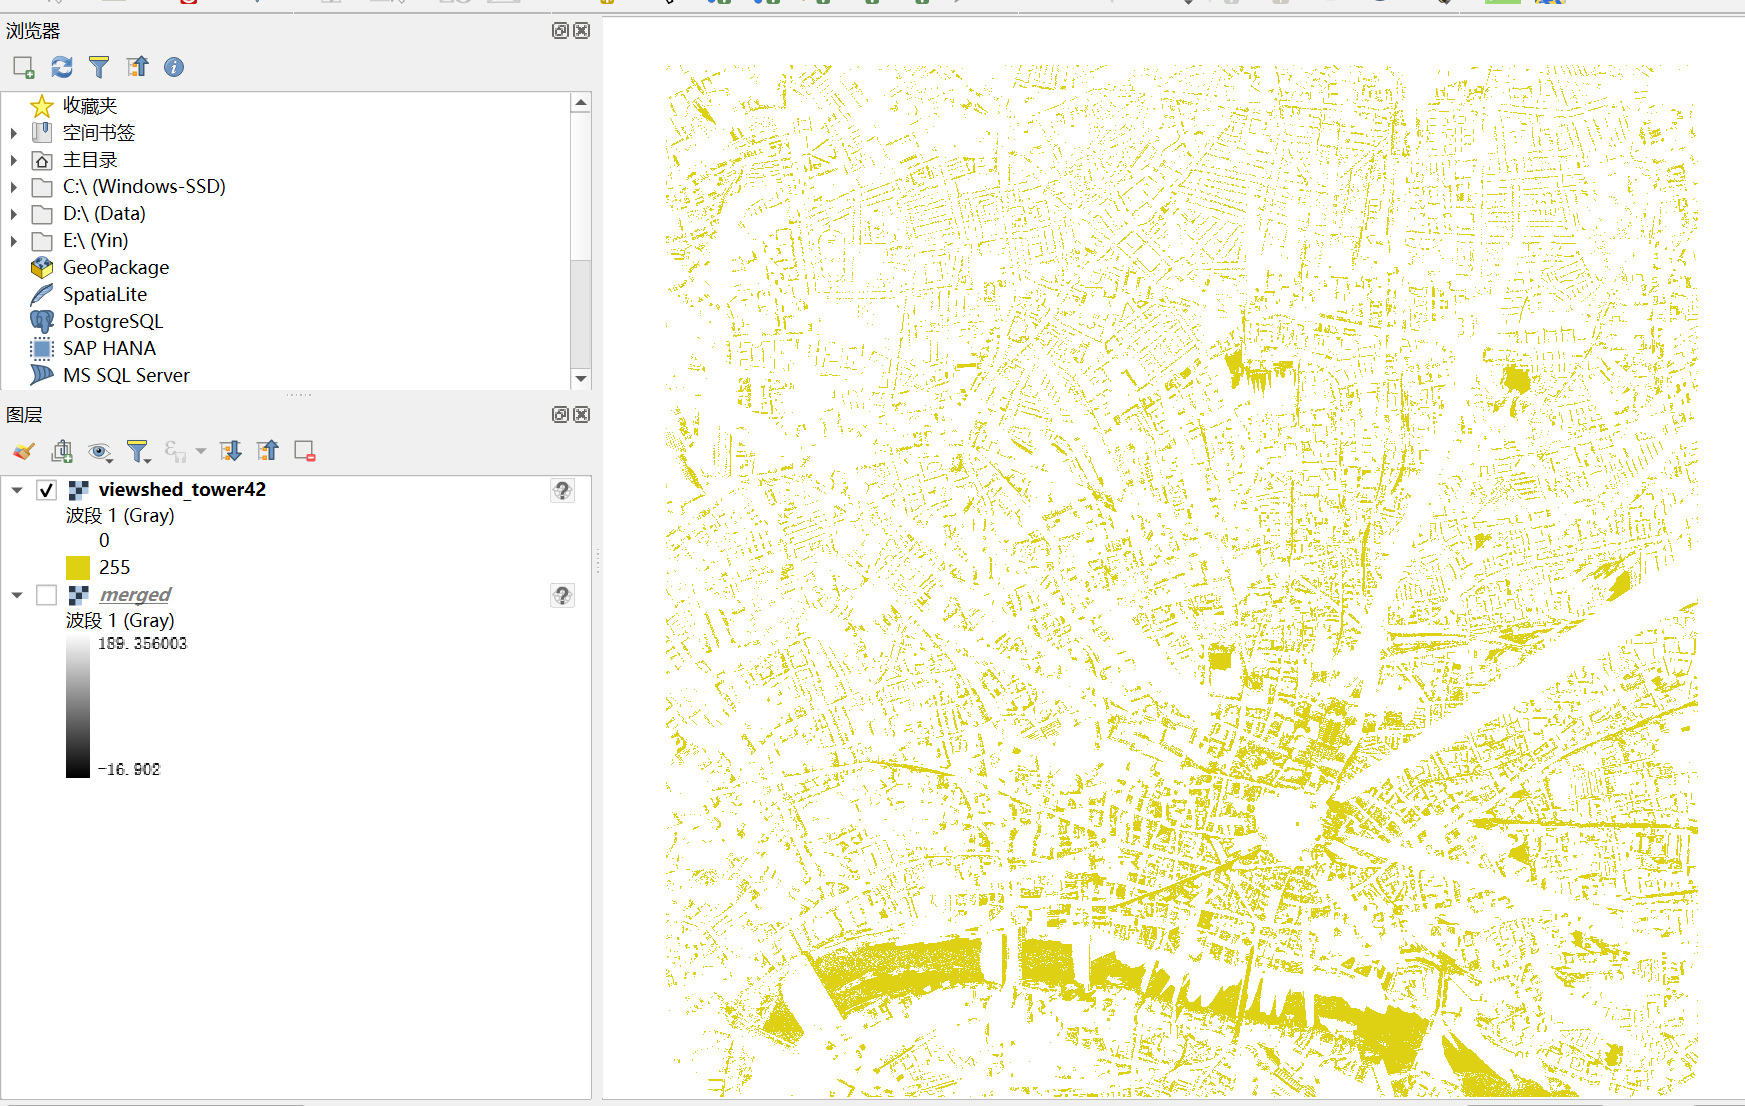Screen dimensions: 1745x1106
Task: Collapse viewshed_tower42 layer legend
Action: coord(17,490)
